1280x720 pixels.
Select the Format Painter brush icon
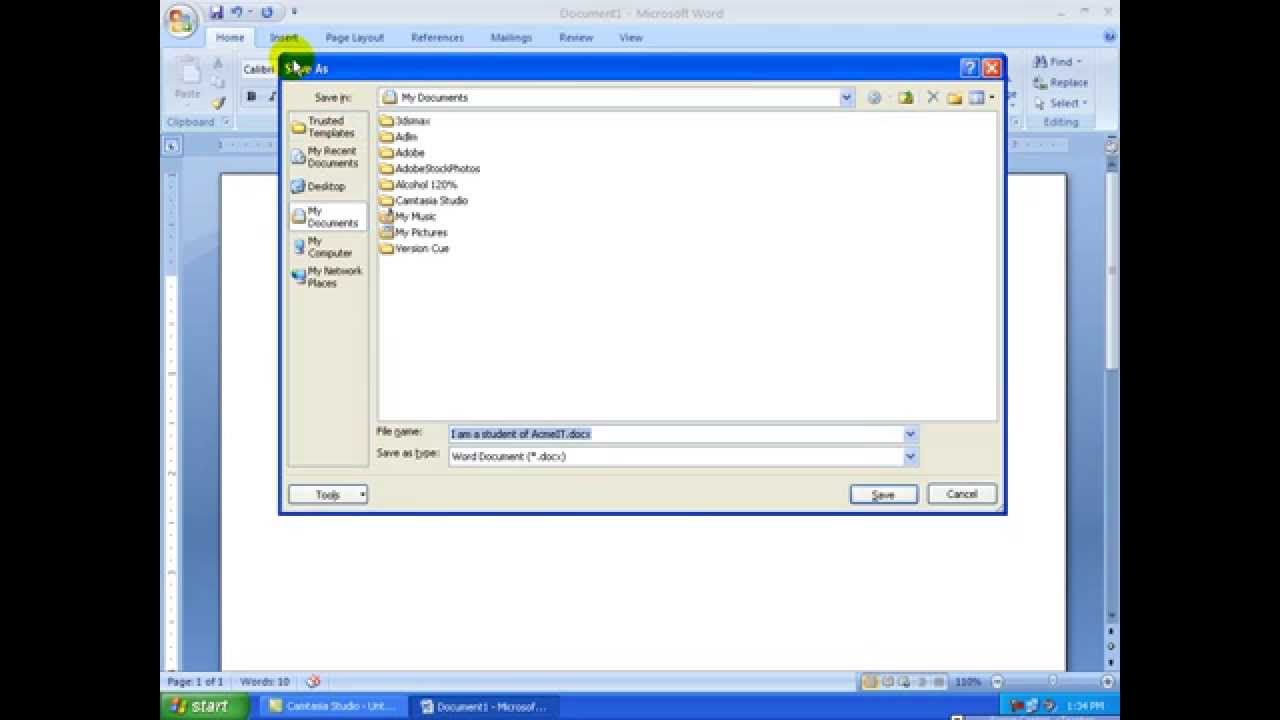coord(218,103)
